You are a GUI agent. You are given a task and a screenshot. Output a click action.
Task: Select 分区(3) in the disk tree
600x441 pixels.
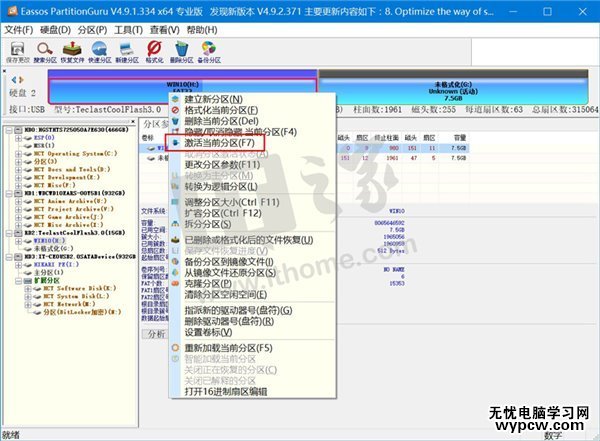point(46,161)
